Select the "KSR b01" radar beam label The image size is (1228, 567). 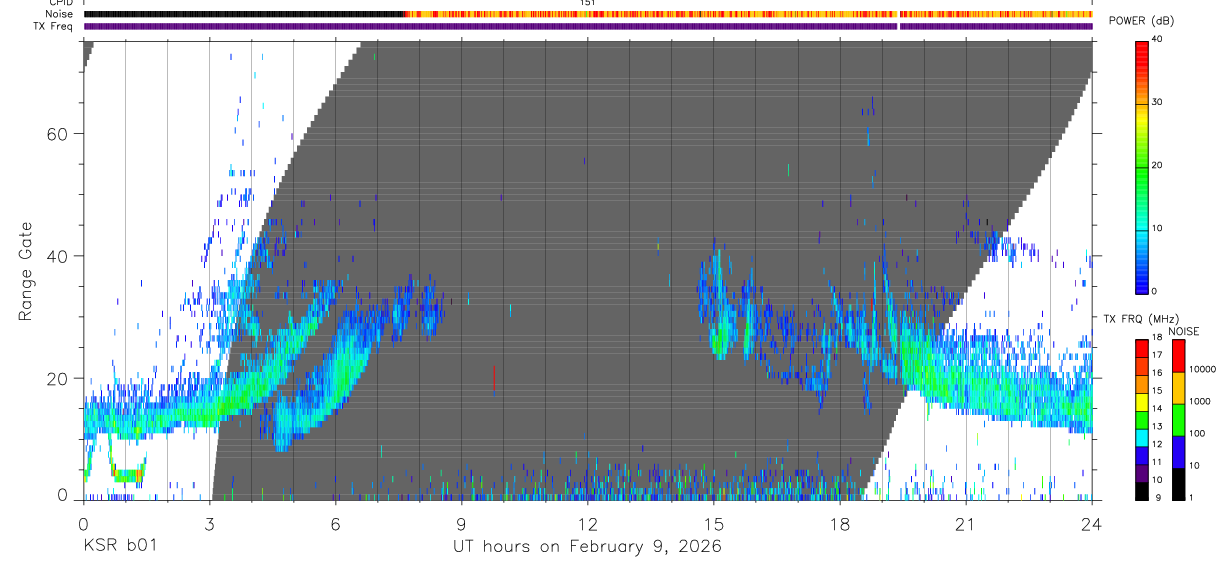click(119, 547)
